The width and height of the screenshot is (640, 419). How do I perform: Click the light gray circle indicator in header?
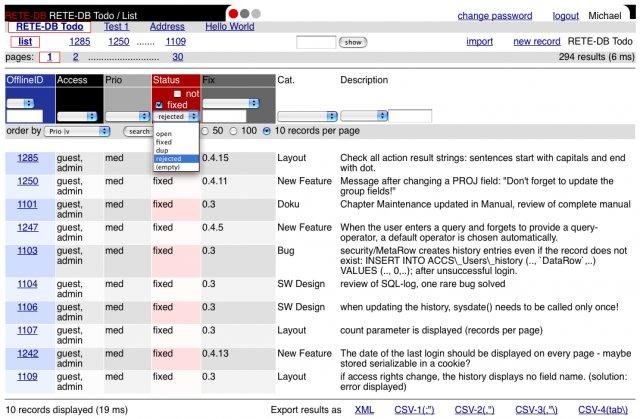pos(256,13)
